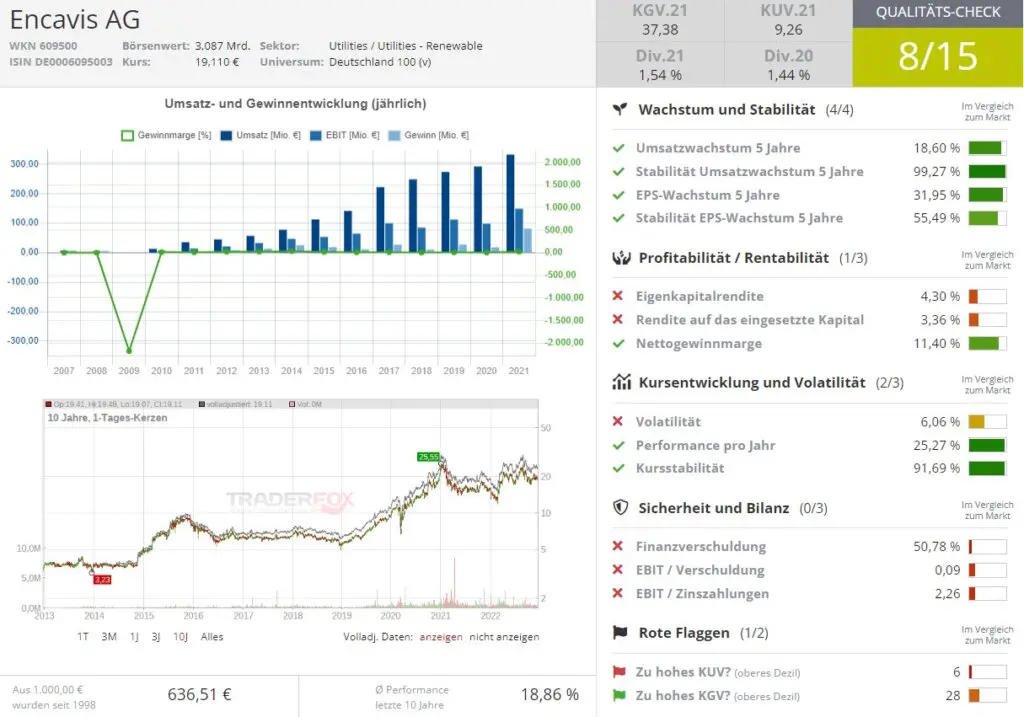Click the sector text Utilities / Utilities - Renewable
1024x717 pixels.
(406, 46)
